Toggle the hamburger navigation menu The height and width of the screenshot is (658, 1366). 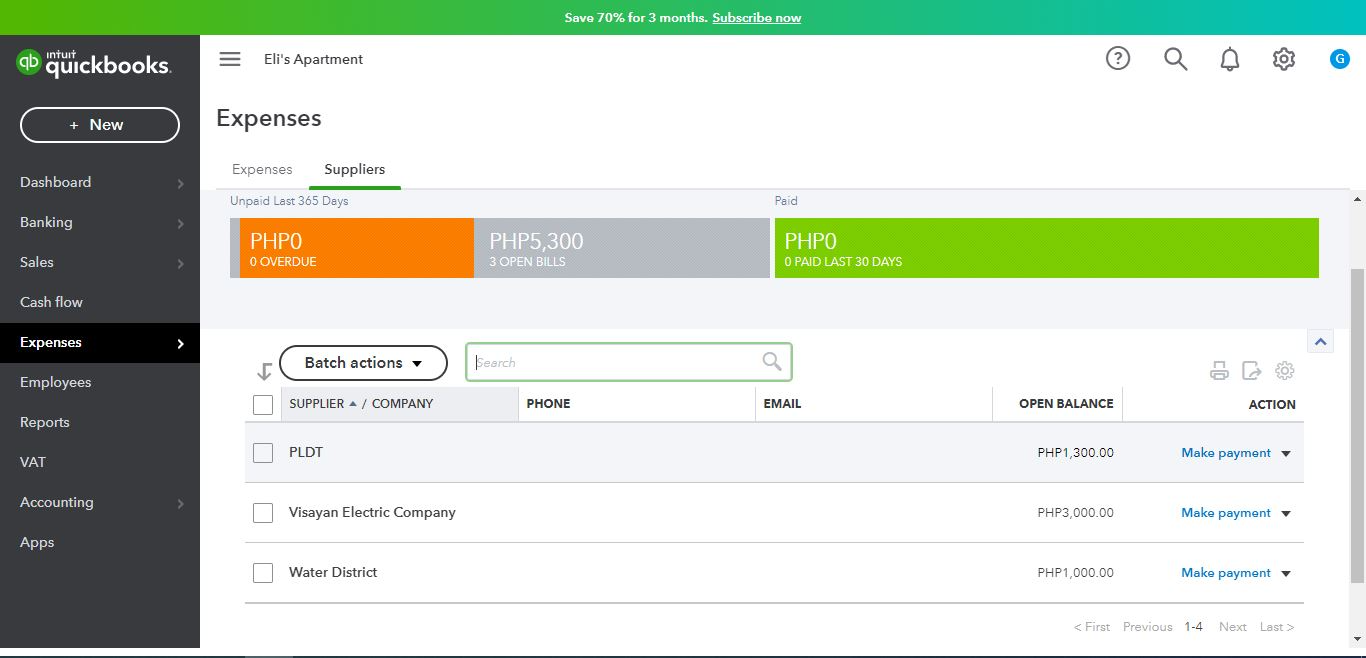(x=230, y=59)
